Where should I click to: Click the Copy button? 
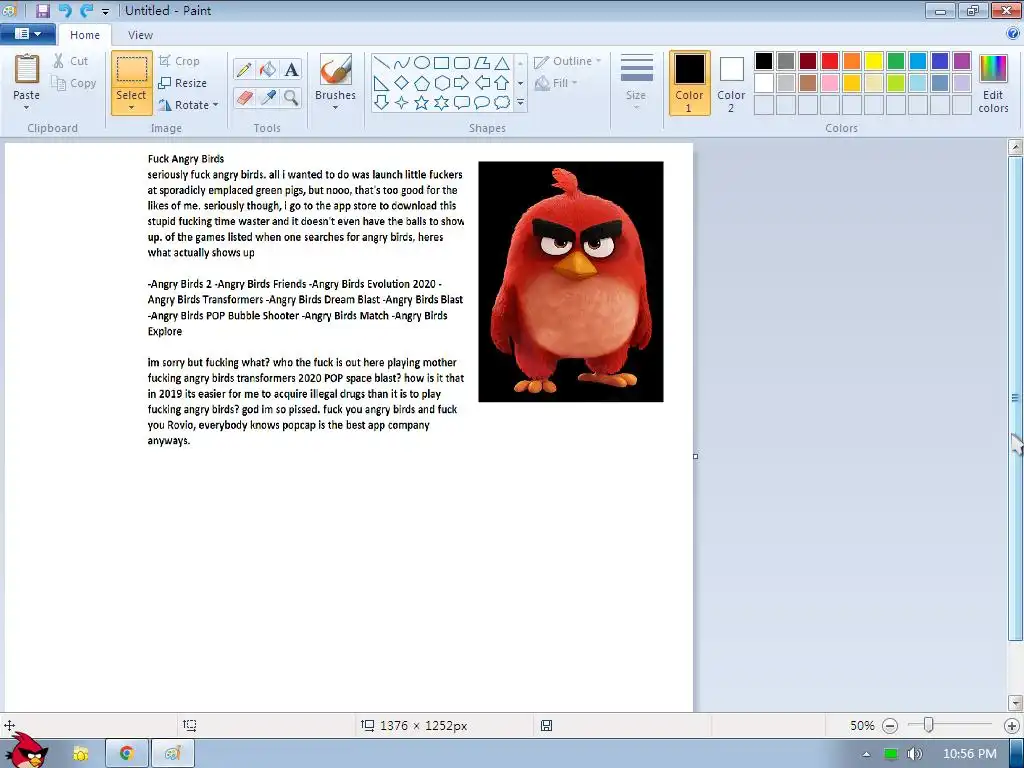click(x=74, y=83)
